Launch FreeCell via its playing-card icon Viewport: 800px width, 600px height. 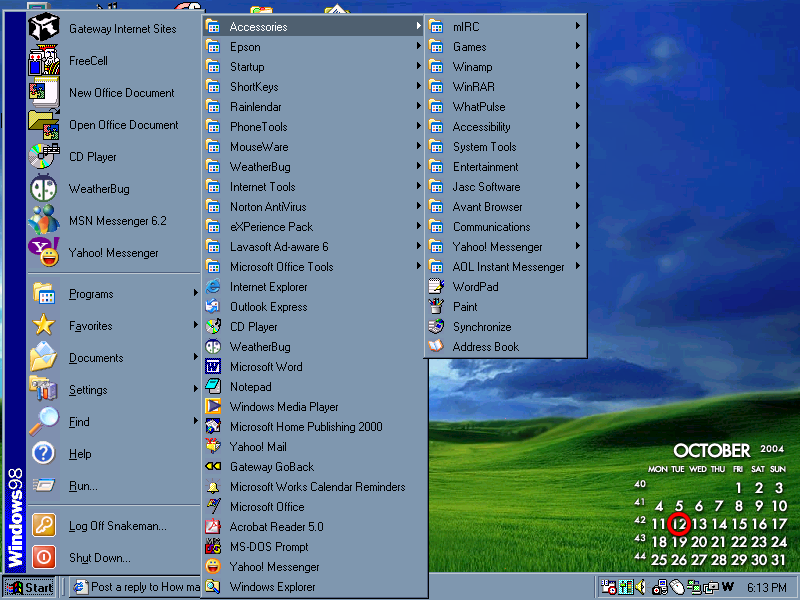point(44,60)
